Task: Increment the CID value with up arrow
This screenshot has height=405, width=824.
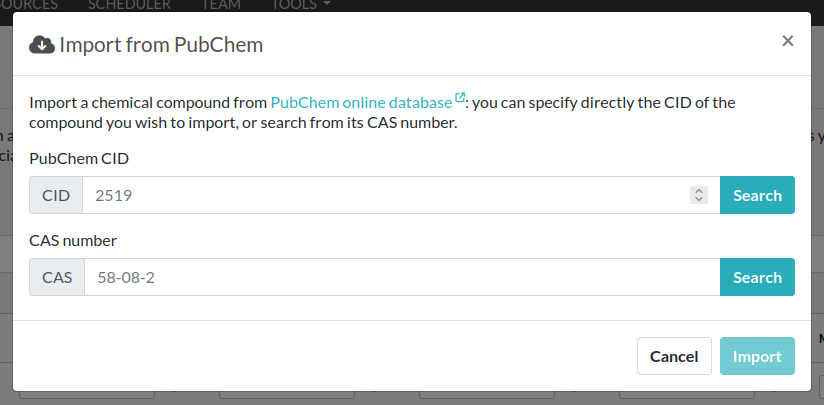Action: [x=699, y=190]
